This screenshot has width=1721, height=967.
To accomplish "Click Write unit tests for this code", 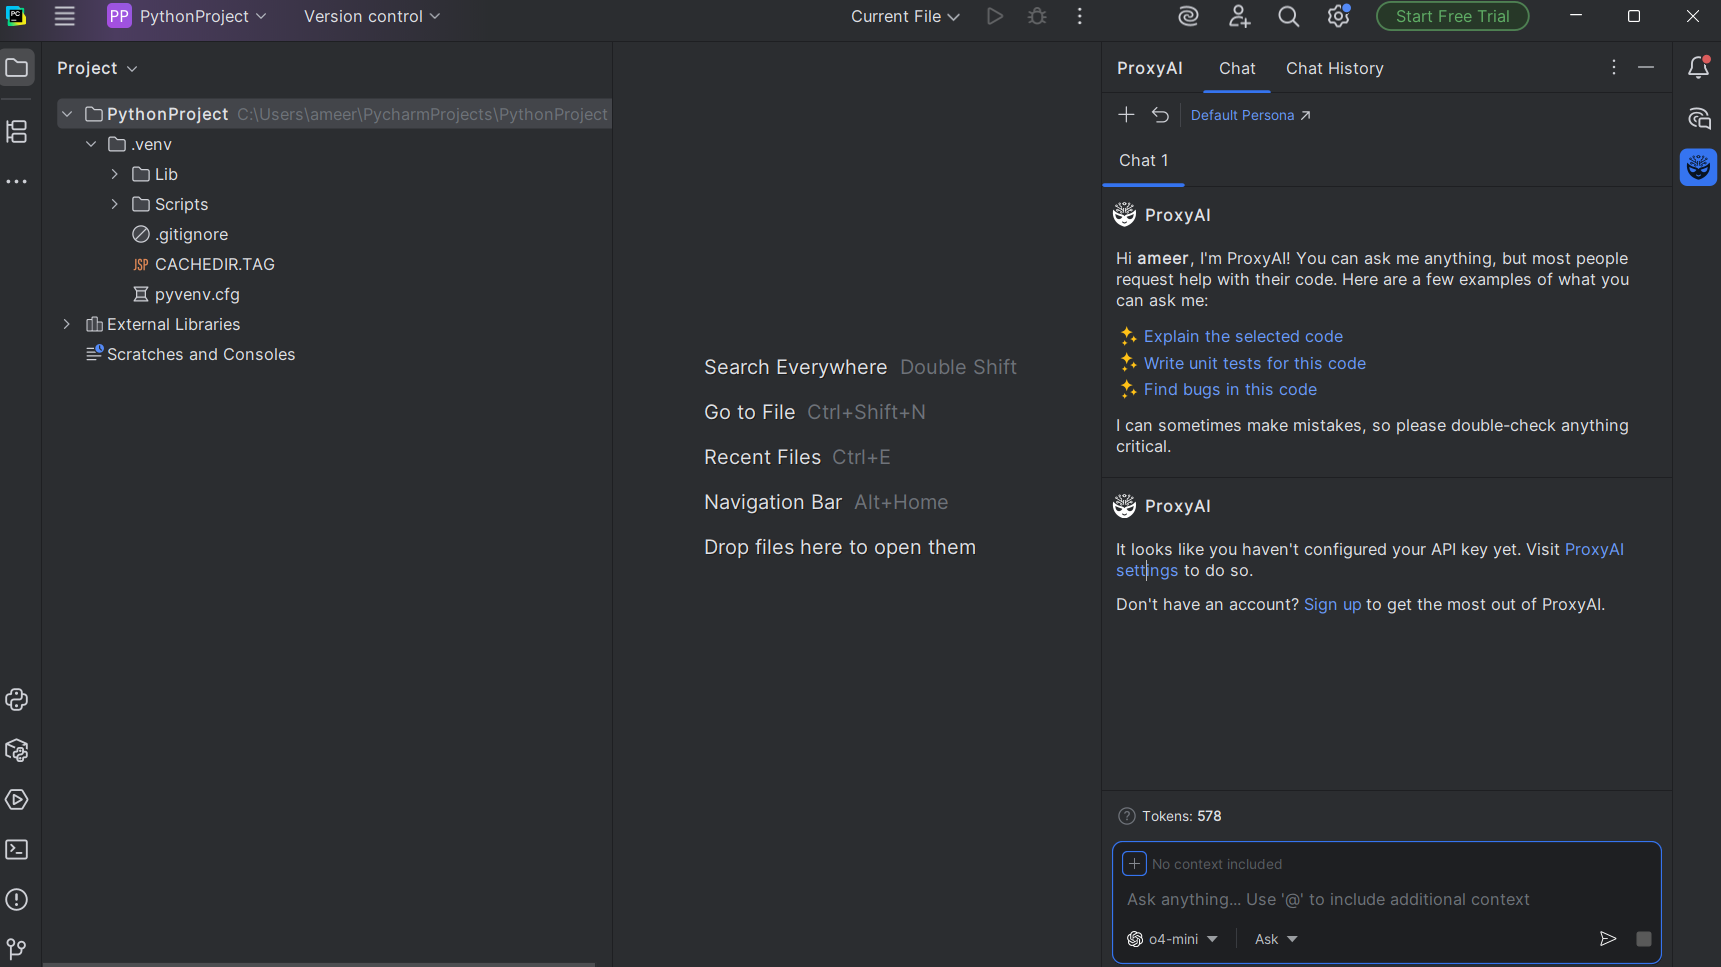I will pos(1255,363).
